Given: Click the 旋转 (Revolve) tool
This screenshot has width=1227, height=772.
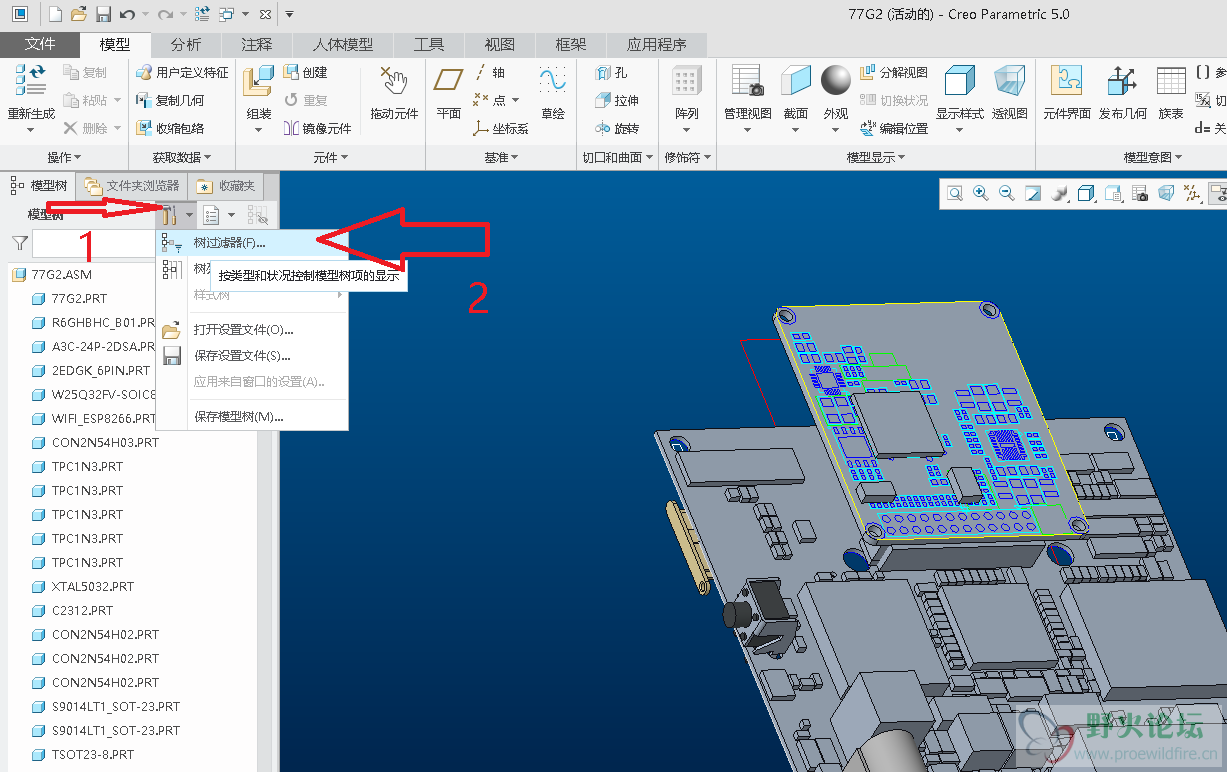Looking at the screenshot, I should [x=617, y=128].
